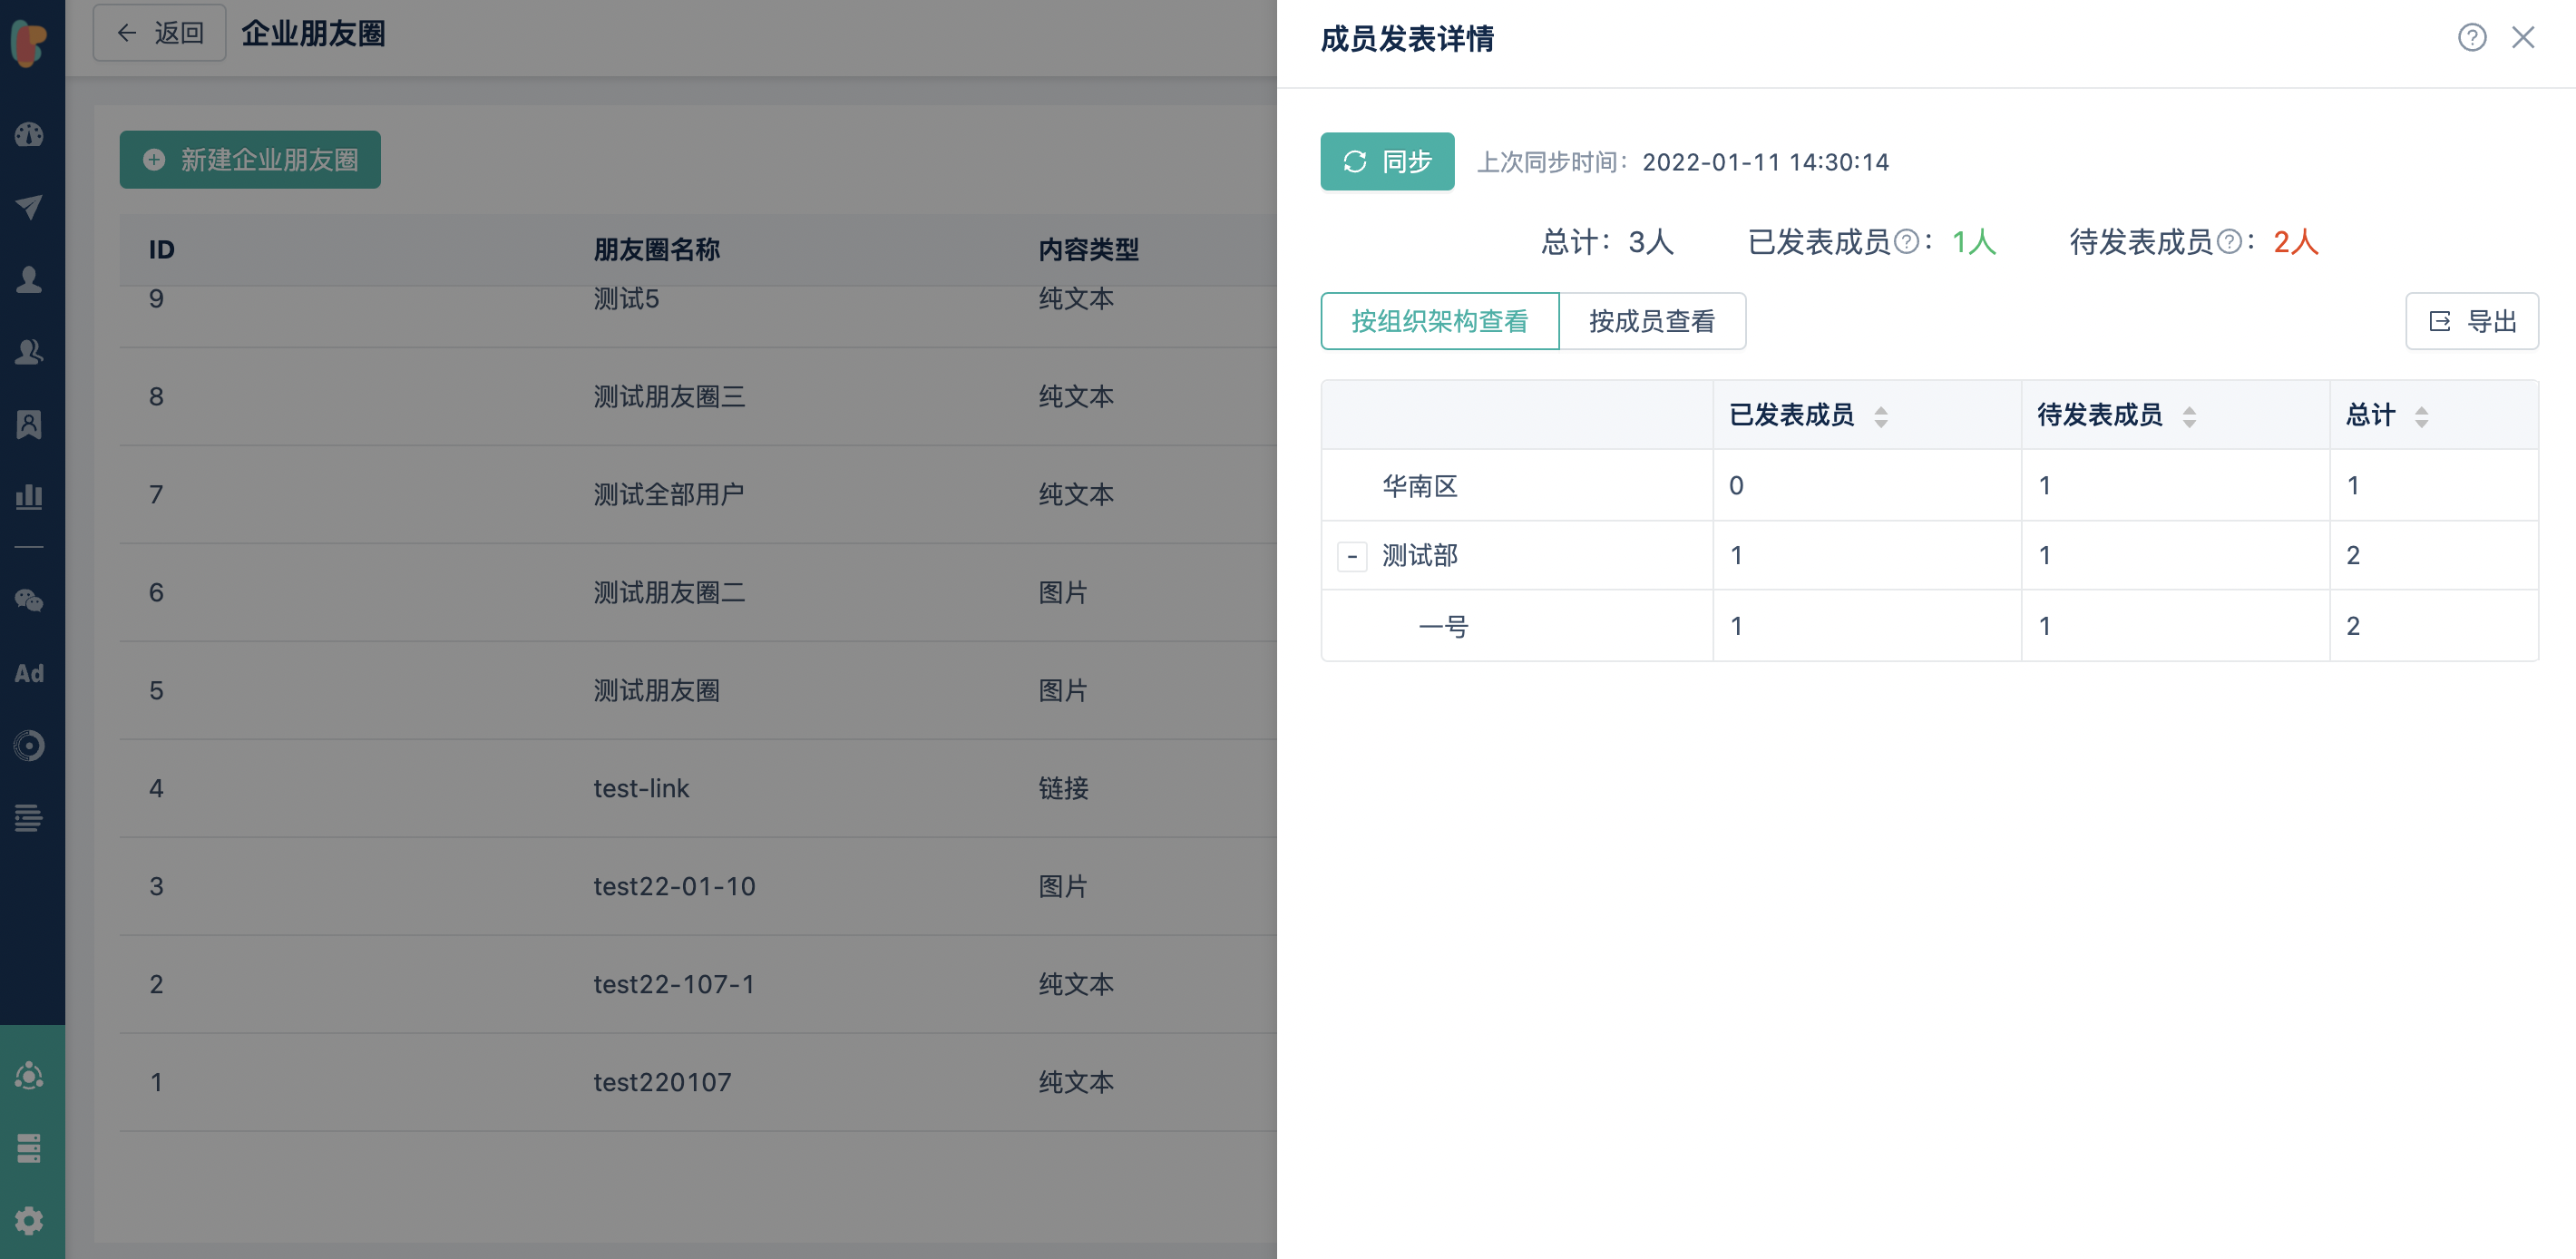The width and height of the screenshot is (2576, 1259).
Task: Click the 测试朋友圈二 row name
Action: (x=669, y=593)
